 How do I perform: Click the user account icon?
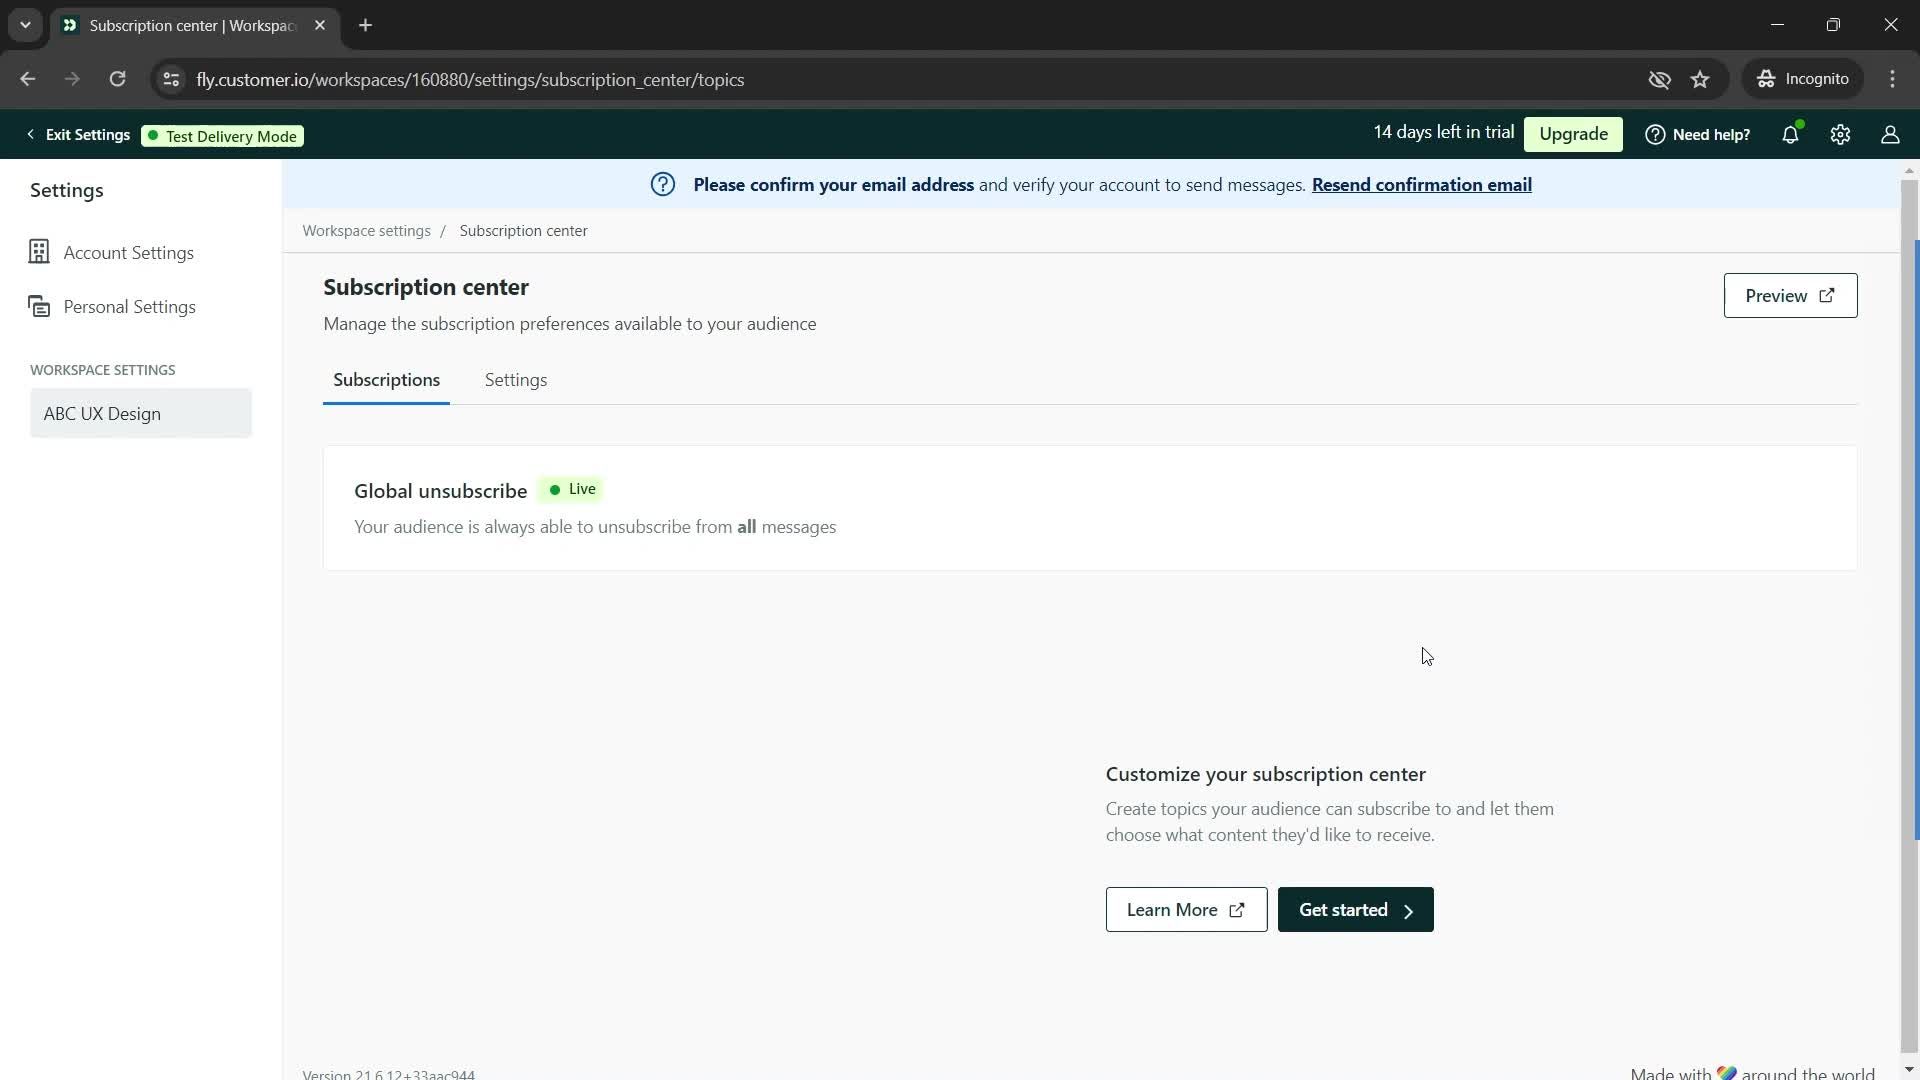click(1890, 133)
